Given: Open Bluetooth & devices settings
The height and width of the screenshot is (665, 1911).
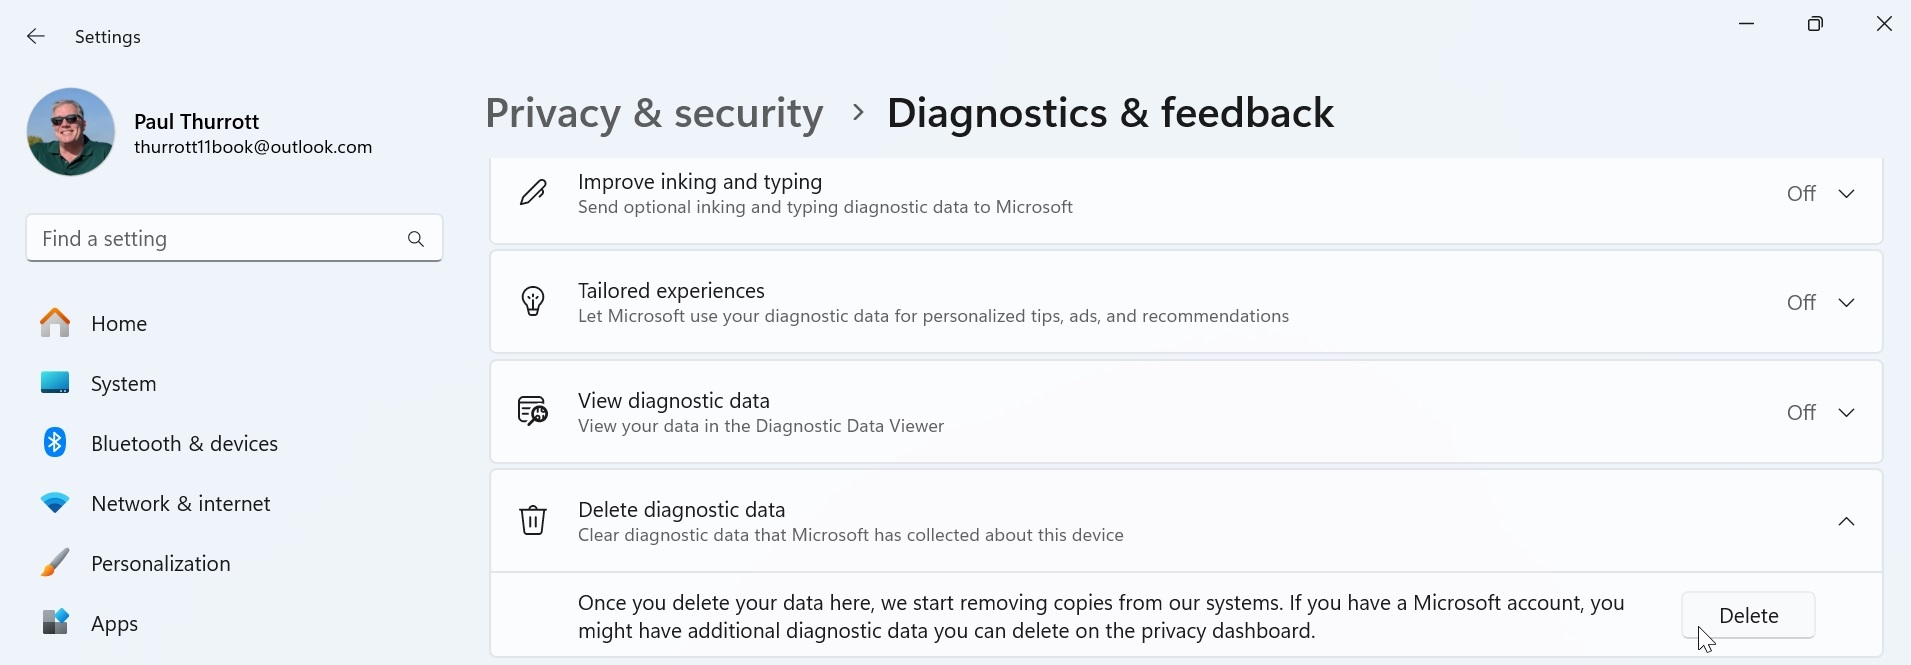Looking at the screenshot, I should click(x=184, y=443).
